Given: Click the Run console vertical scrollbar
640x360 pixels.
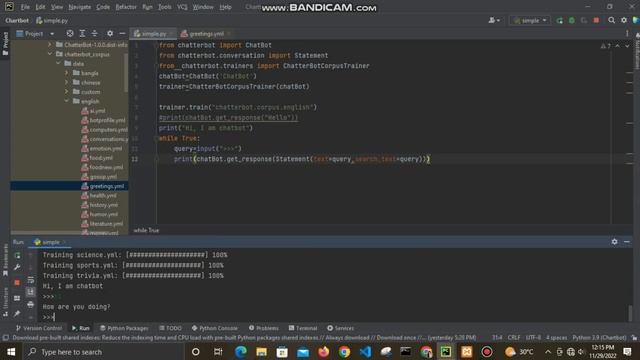Looking at the screenshot, I should pos(630,313).
